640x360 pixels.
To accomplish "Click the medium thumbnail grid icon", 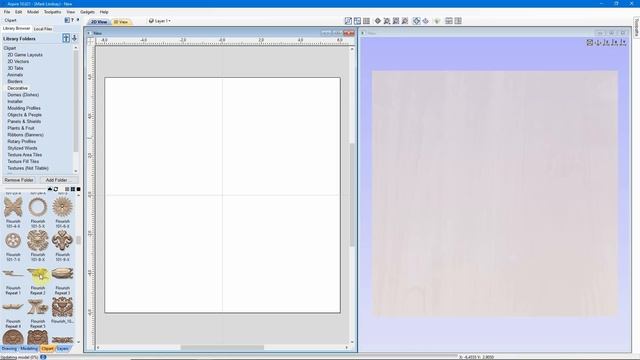I will point(73,189).
